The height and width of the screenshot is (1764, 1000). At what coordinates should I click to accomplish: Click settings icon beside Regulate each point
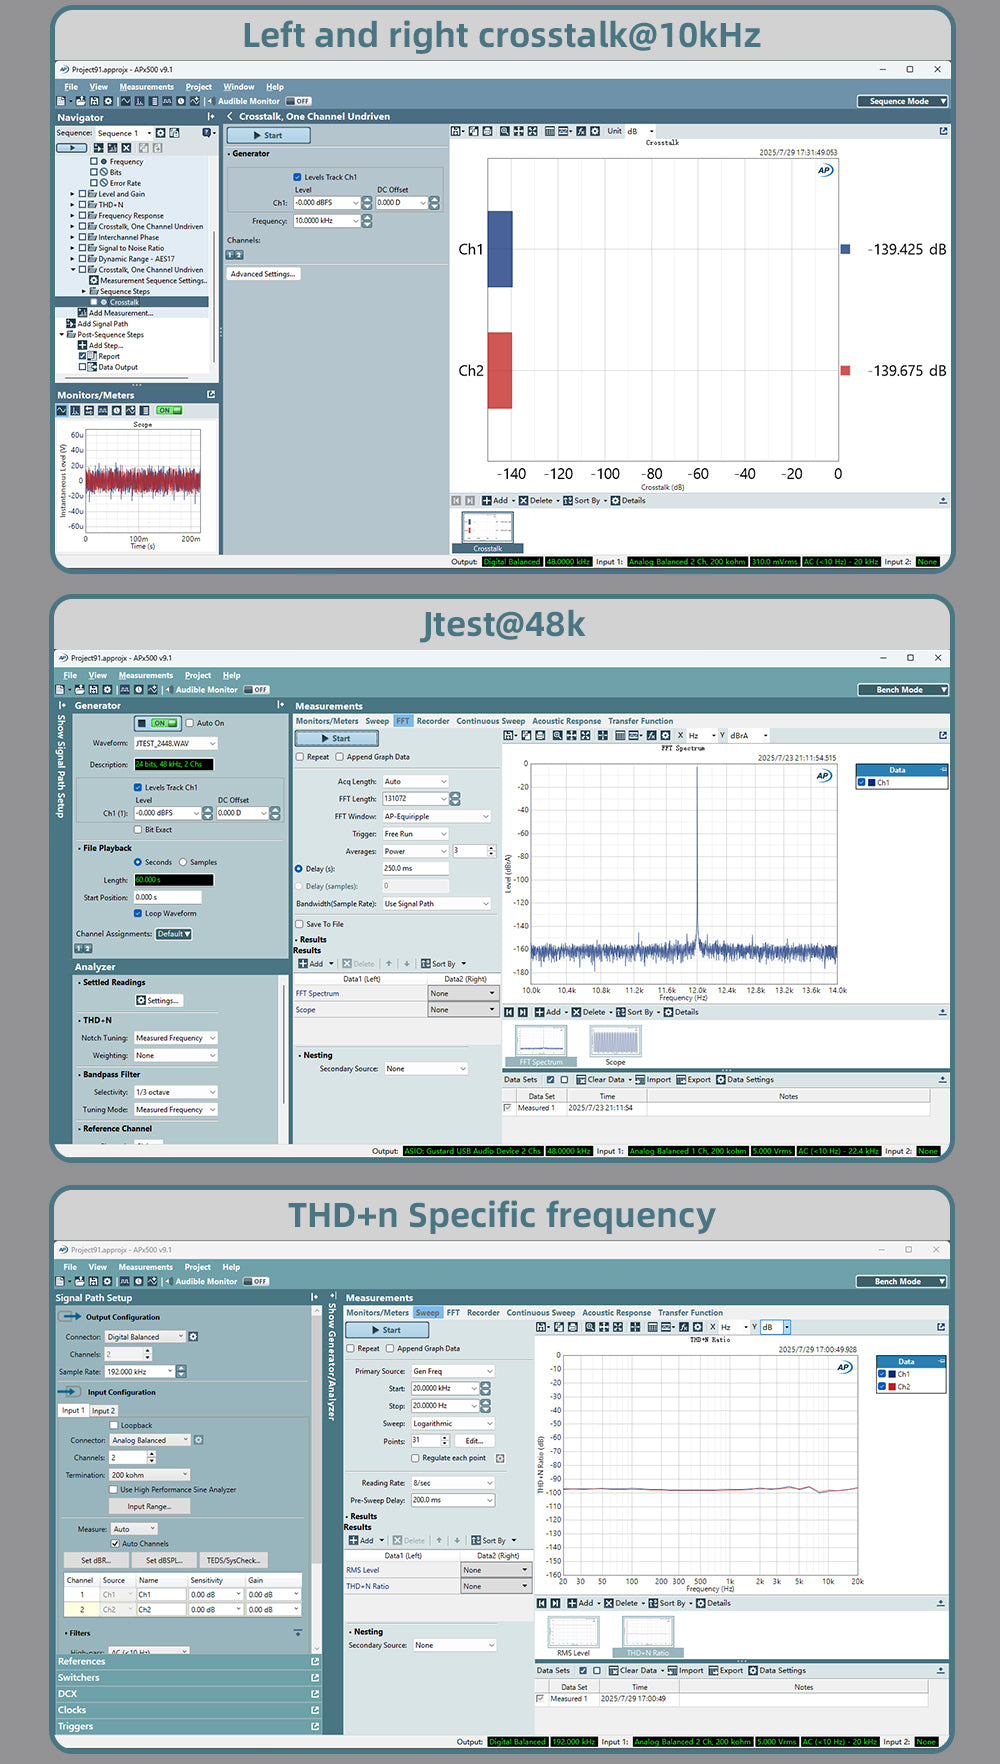pyautogui.click(x=500, y=1458)
